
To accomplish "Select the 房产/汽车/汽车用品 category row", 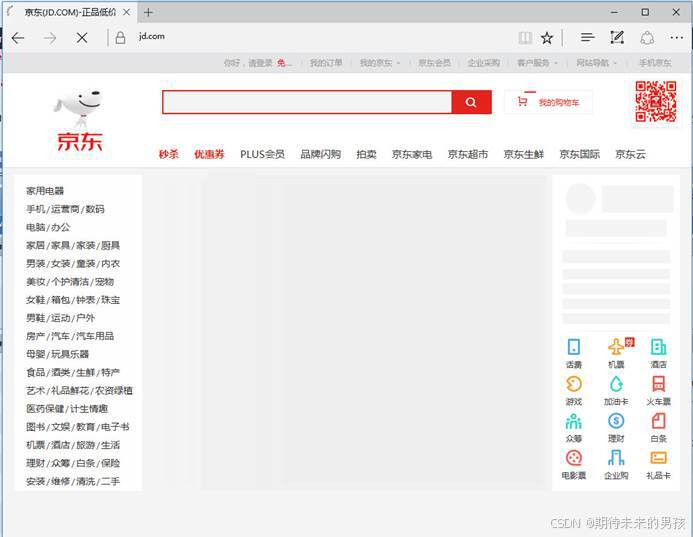I will pos(70,336).
